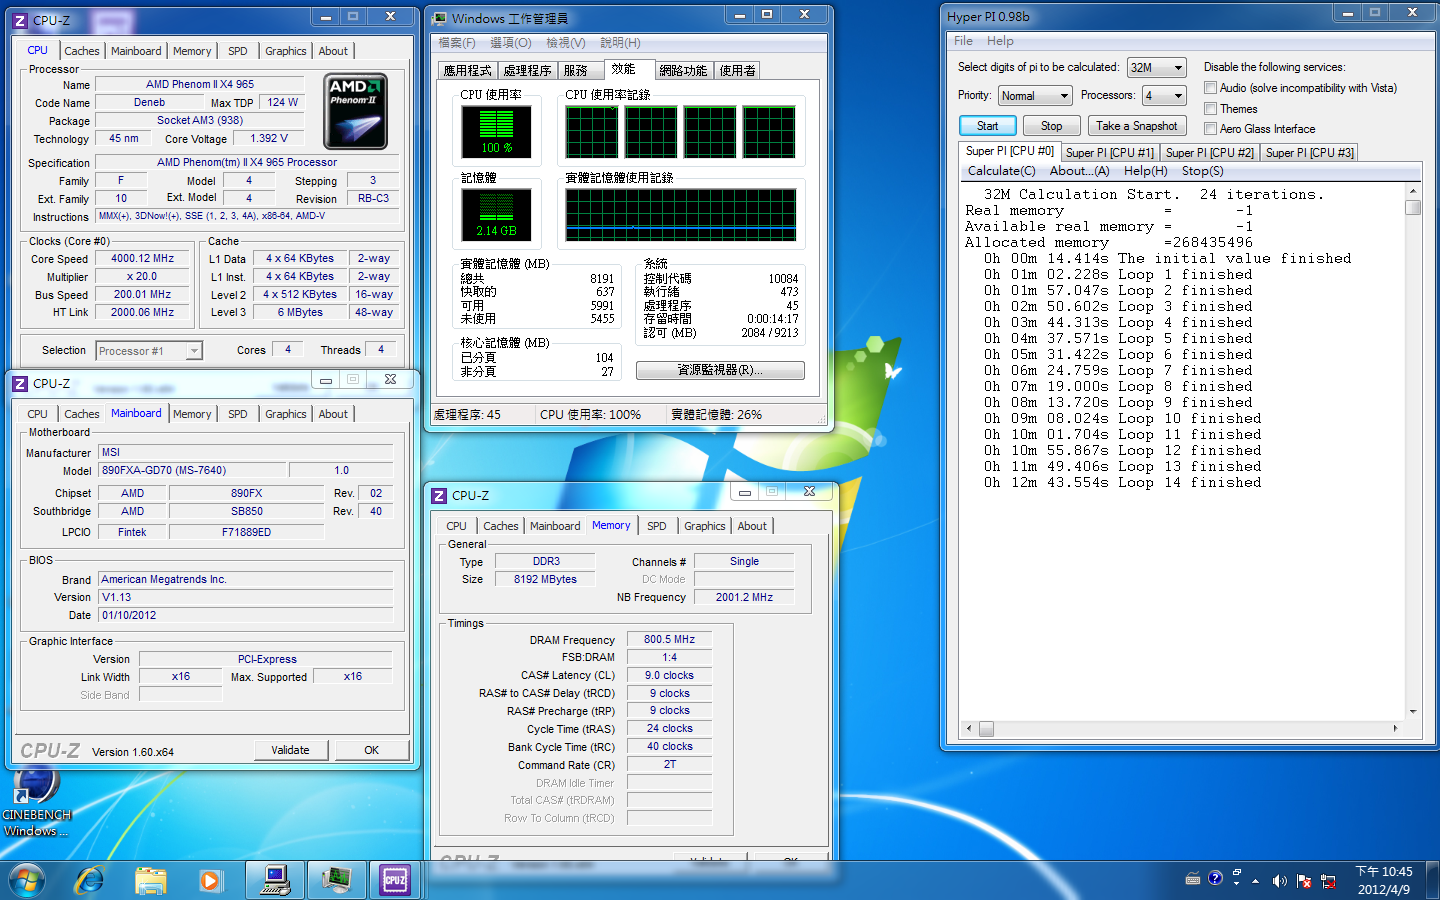Image resolution: width=1440 pixels, height=900 pixels.
Task: Click Take a Snapshot button
Action: click(1136, 126)
